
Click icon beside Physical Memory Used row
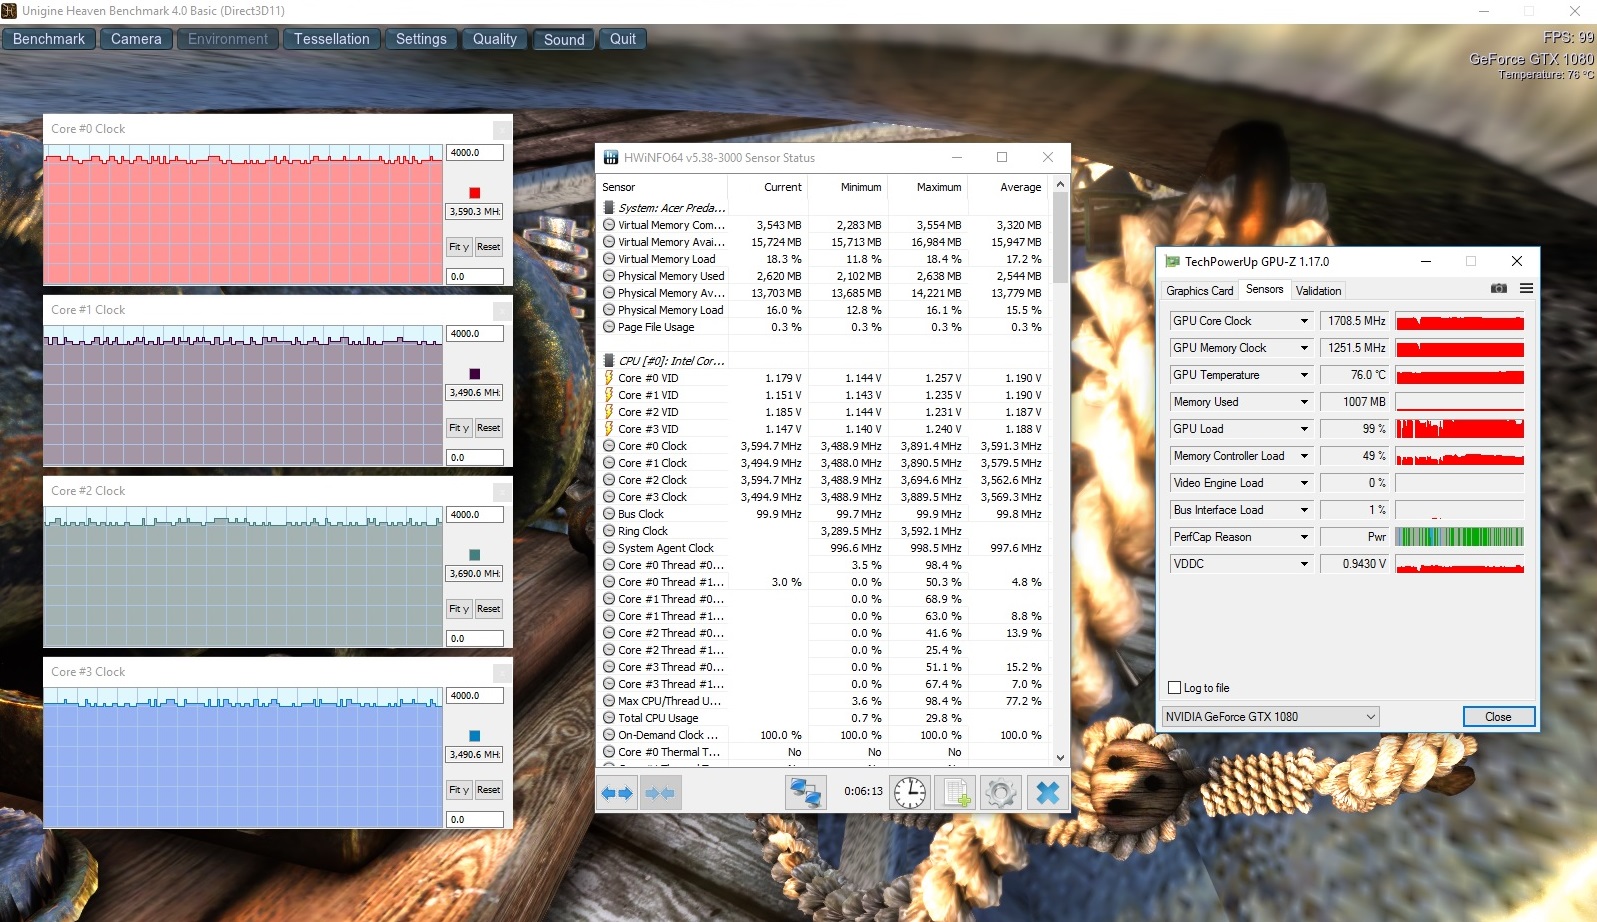click(x=609, y=276)
